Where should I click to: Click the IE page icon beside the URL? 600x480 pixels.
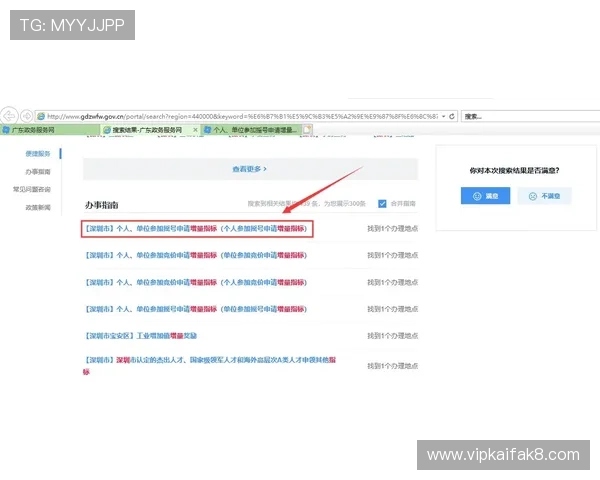click(x=41, y=116)
